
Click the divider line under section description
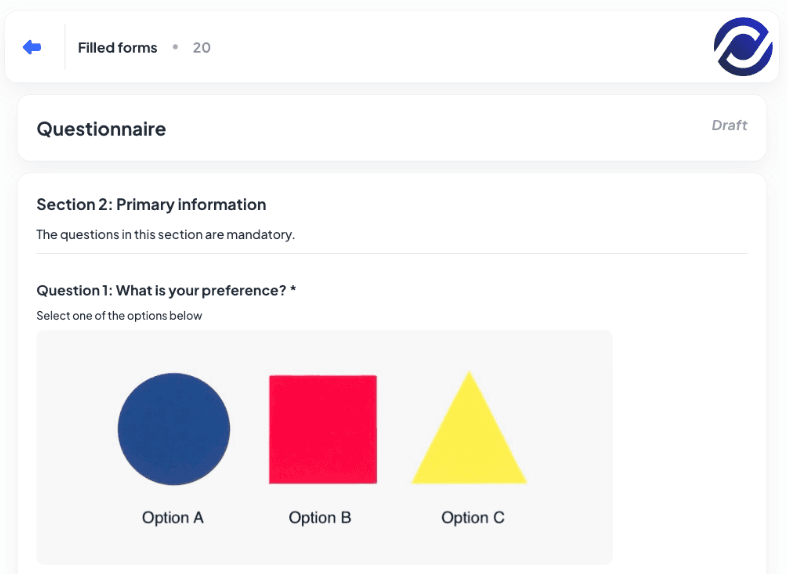pyautogui.click(x=392, y=254)
